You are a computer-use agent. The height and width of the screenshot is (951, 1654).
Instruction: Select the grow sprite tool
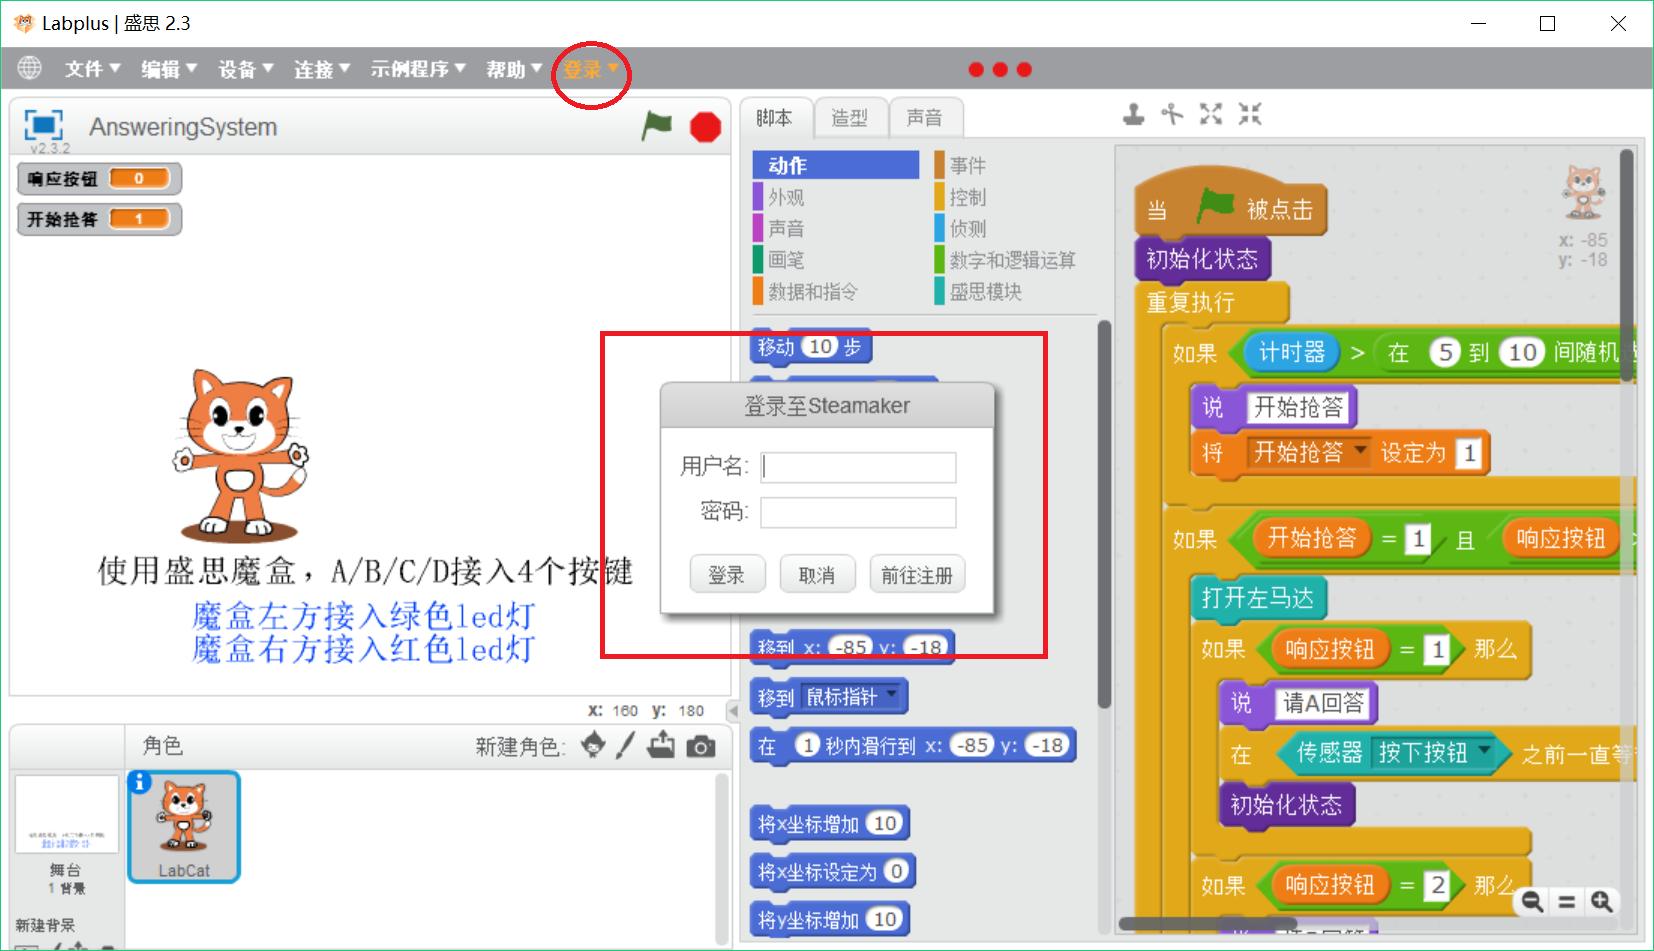coord(1211,114)
